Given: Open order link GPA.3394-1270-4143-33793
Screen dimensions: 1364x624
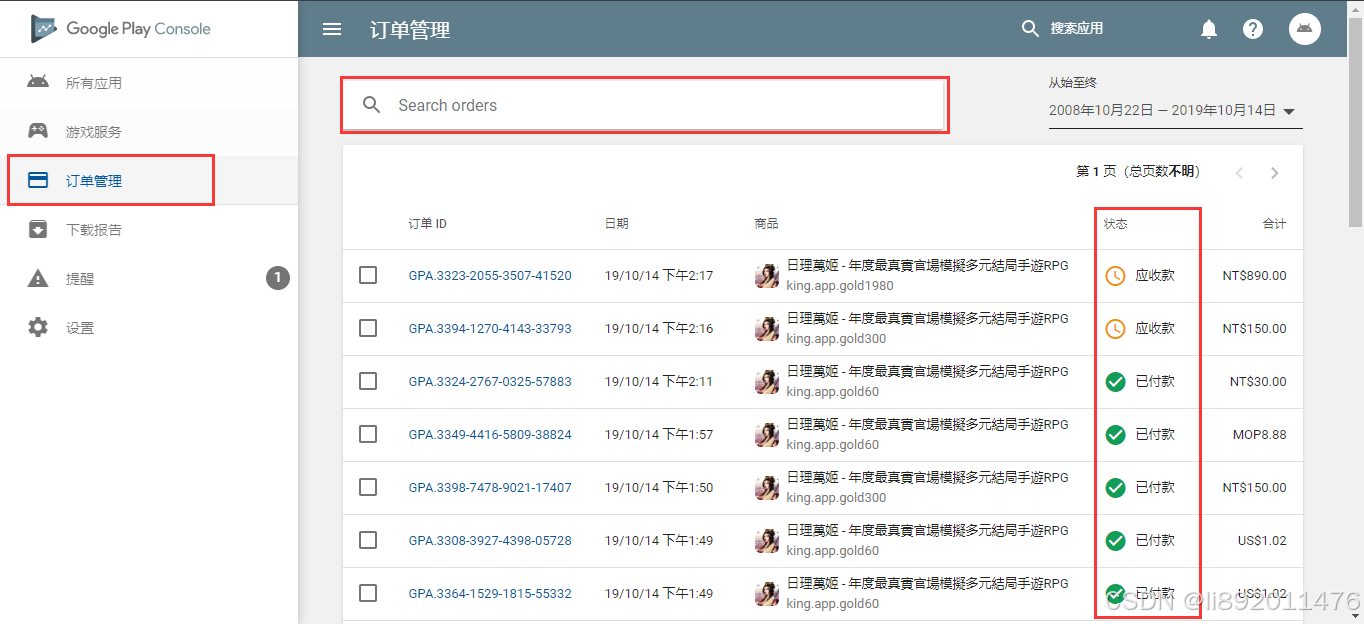Looking at the screenshot, I should point(490,328).
